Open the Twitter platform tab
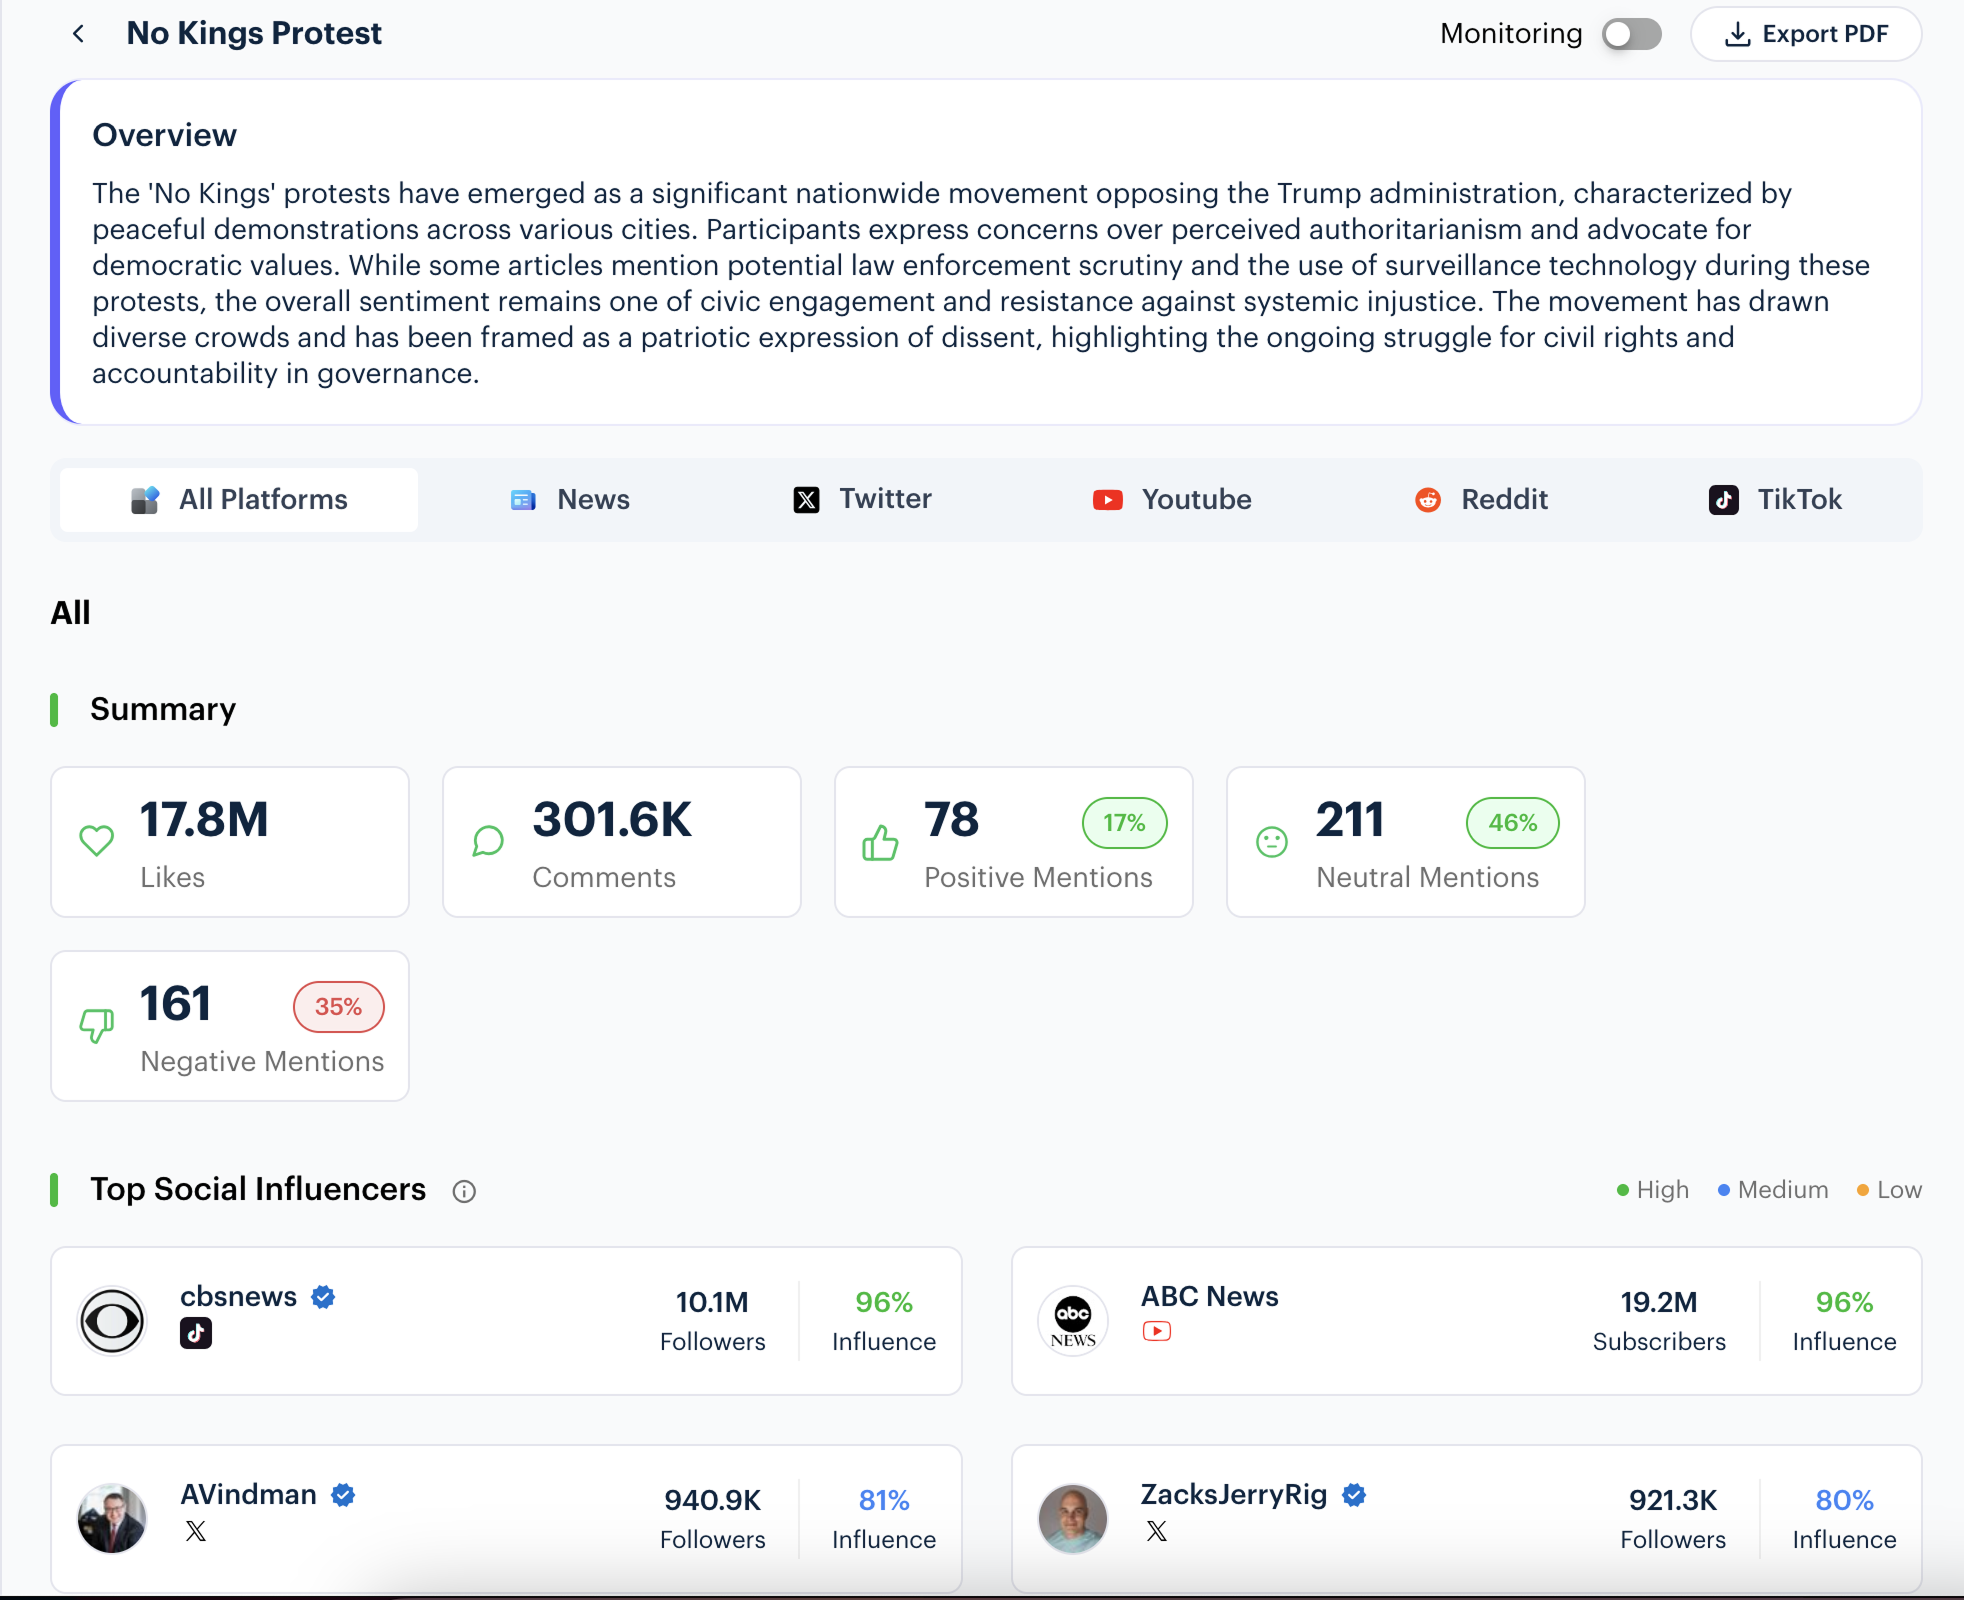Image resolution: width=1964 pixels, height=1600 pixels. point(862,499)
